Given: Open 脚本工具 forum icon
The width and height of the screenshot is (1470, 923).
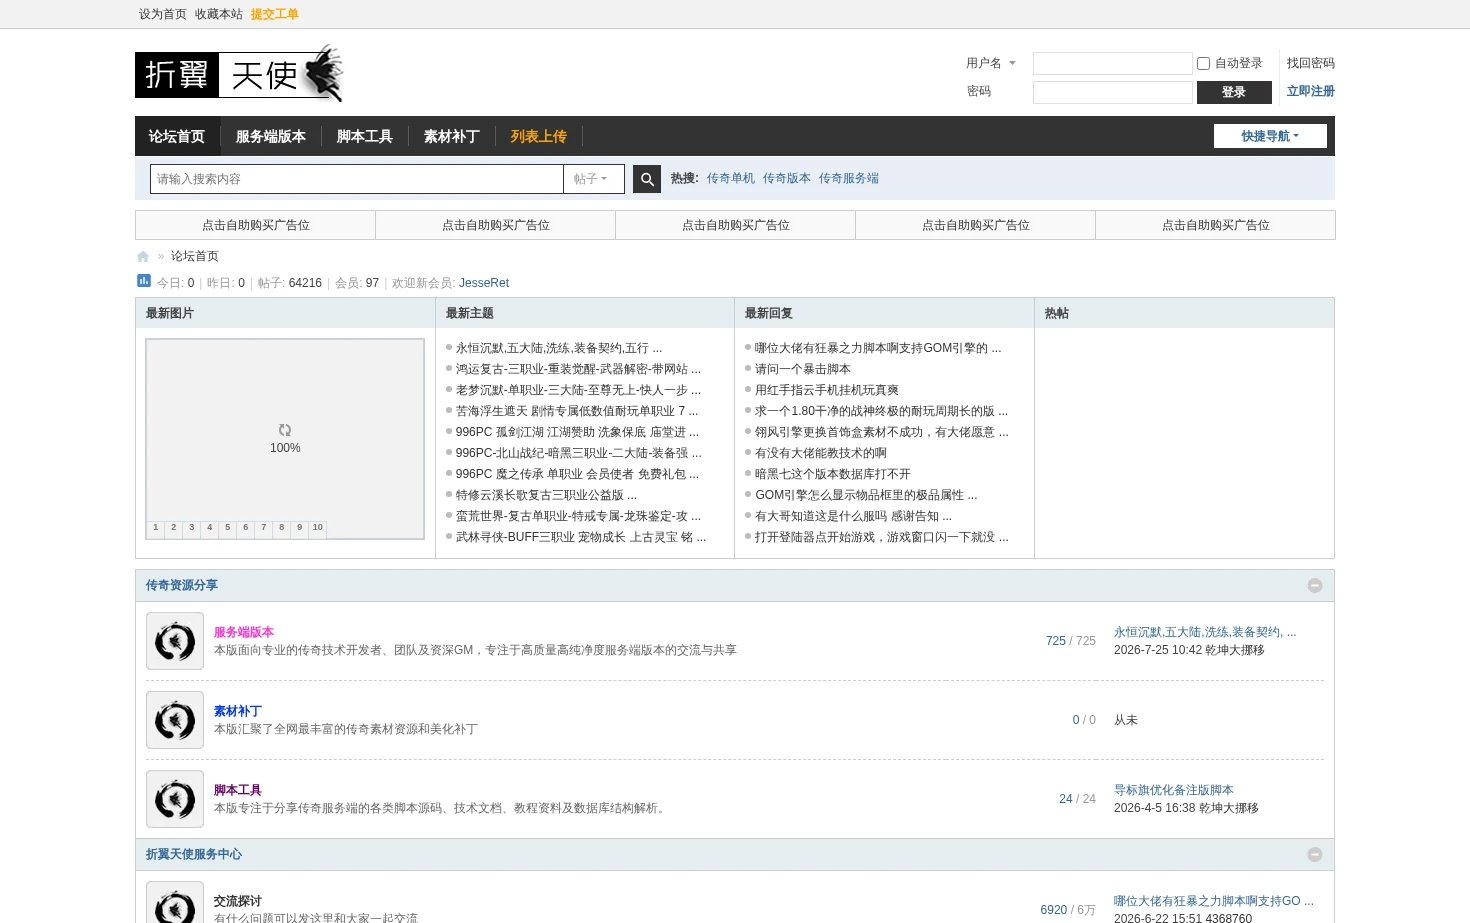Looking at the screenshot, I should (175, 799).
